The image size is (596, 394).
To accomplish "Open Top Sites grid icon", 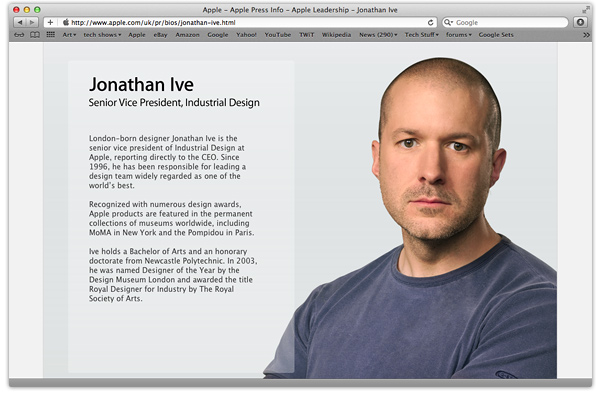I will (51, 35).
